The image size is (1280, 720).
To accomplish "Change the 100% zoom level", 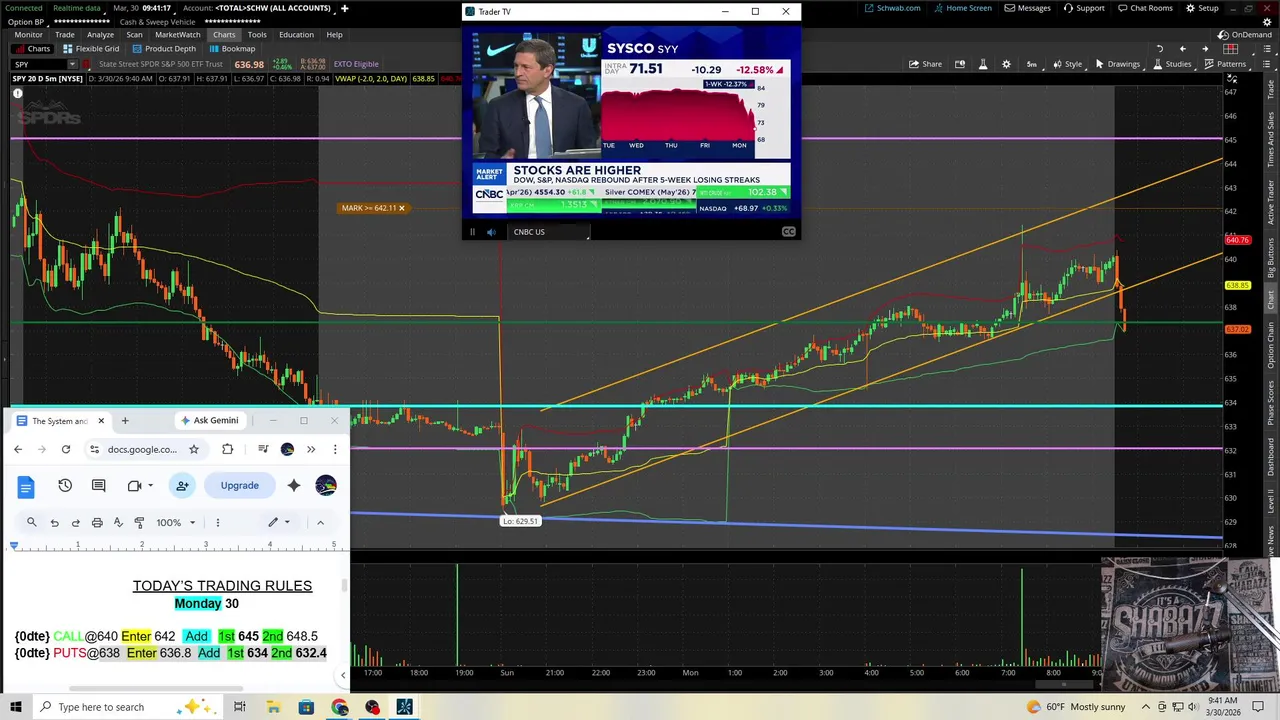I will [176, 522].
